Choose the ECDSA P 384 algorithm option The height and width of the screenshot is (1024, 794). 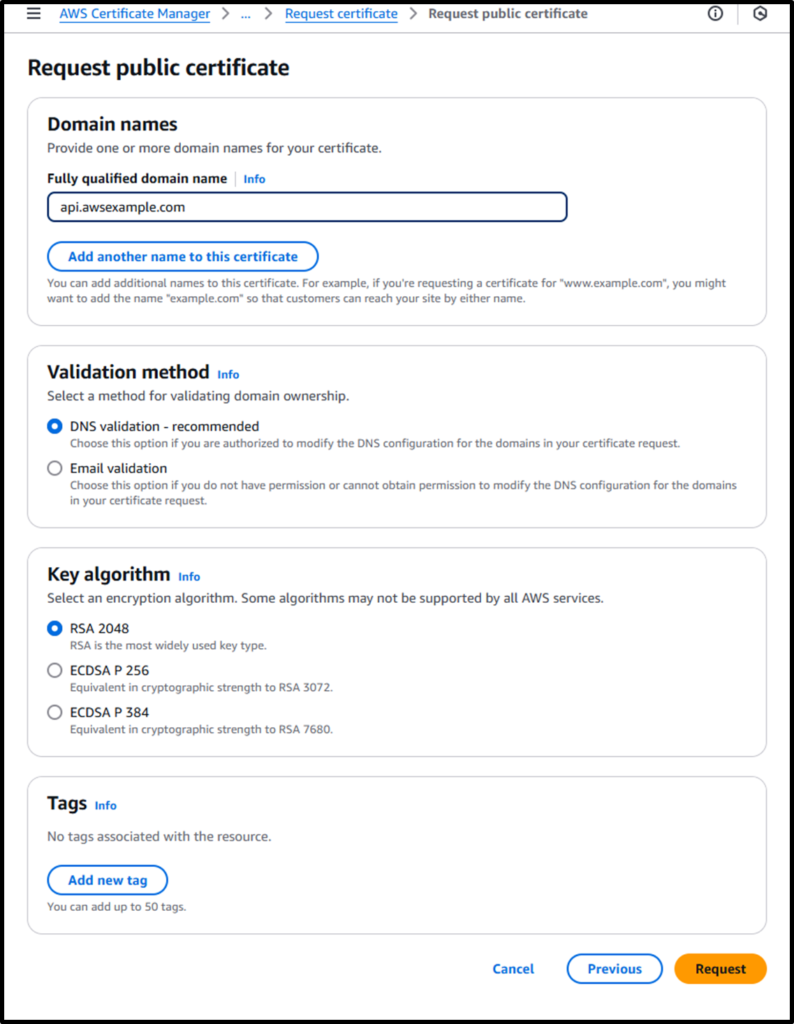point(54,712)
